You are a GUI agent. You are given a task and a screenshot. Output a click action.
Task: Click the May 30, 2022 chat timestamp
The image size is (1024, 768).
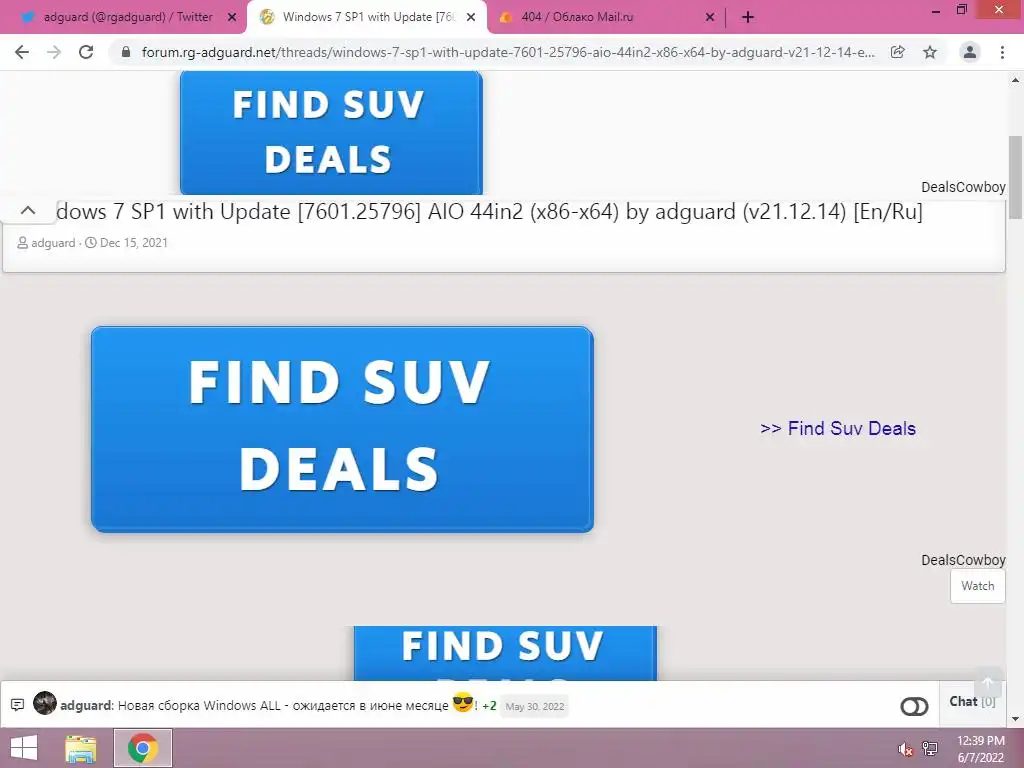click(535, 707)
